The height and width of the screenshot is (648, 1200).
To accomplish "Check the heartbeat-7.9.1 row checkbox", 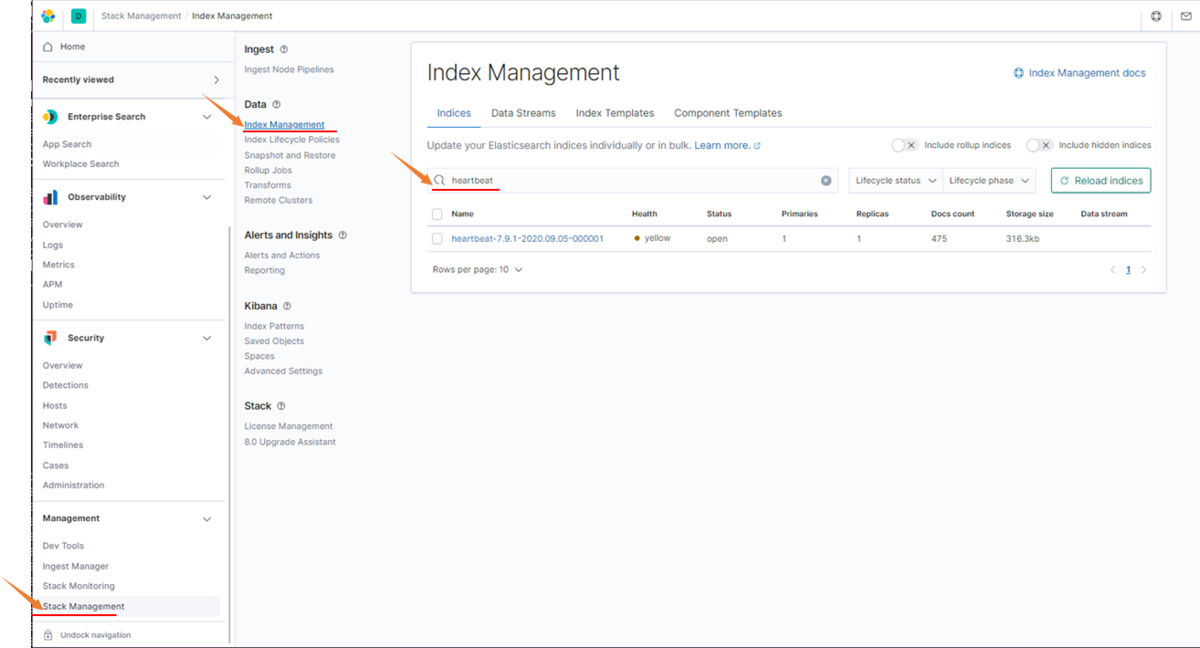I will (437, 239).
